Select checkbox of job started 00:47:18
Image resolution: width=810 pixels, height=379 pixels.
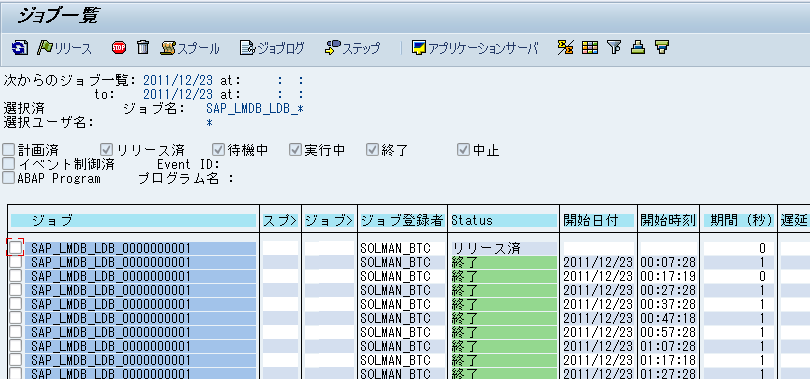15,318
